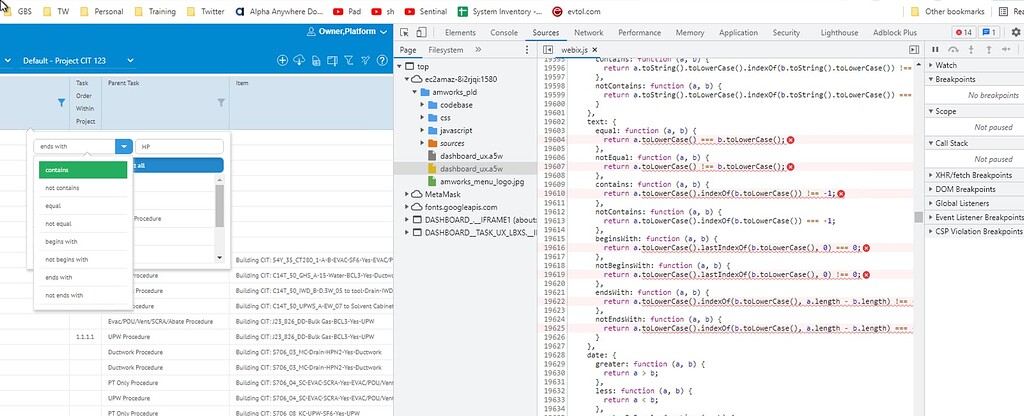Open the Default - Project CIT 123 dropdown
This screenshot has width=1024, height=416.
click(78, 61)
